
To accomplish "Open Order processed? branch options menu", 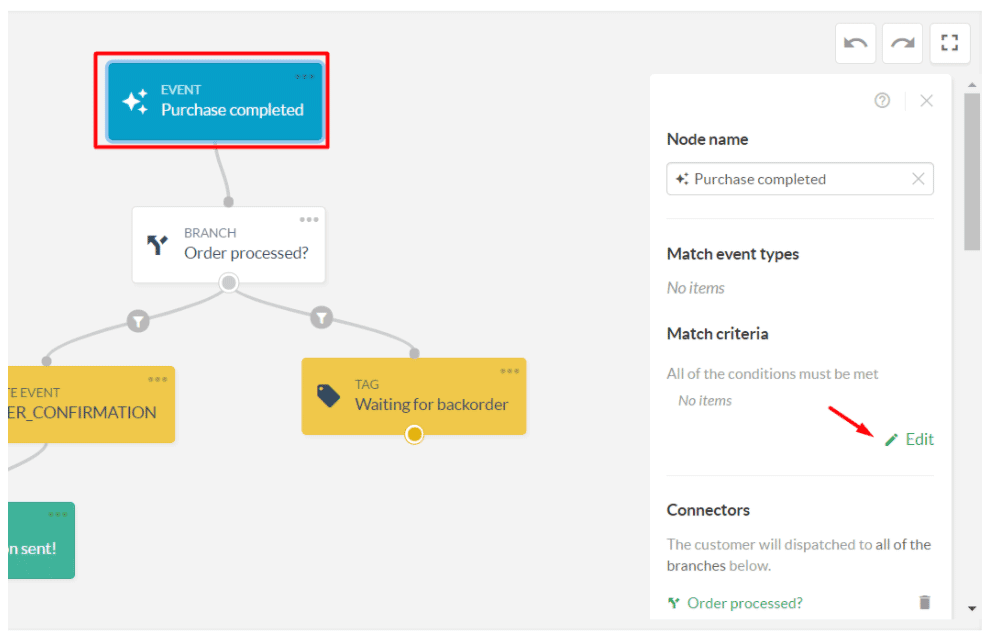I will [309, 220].
